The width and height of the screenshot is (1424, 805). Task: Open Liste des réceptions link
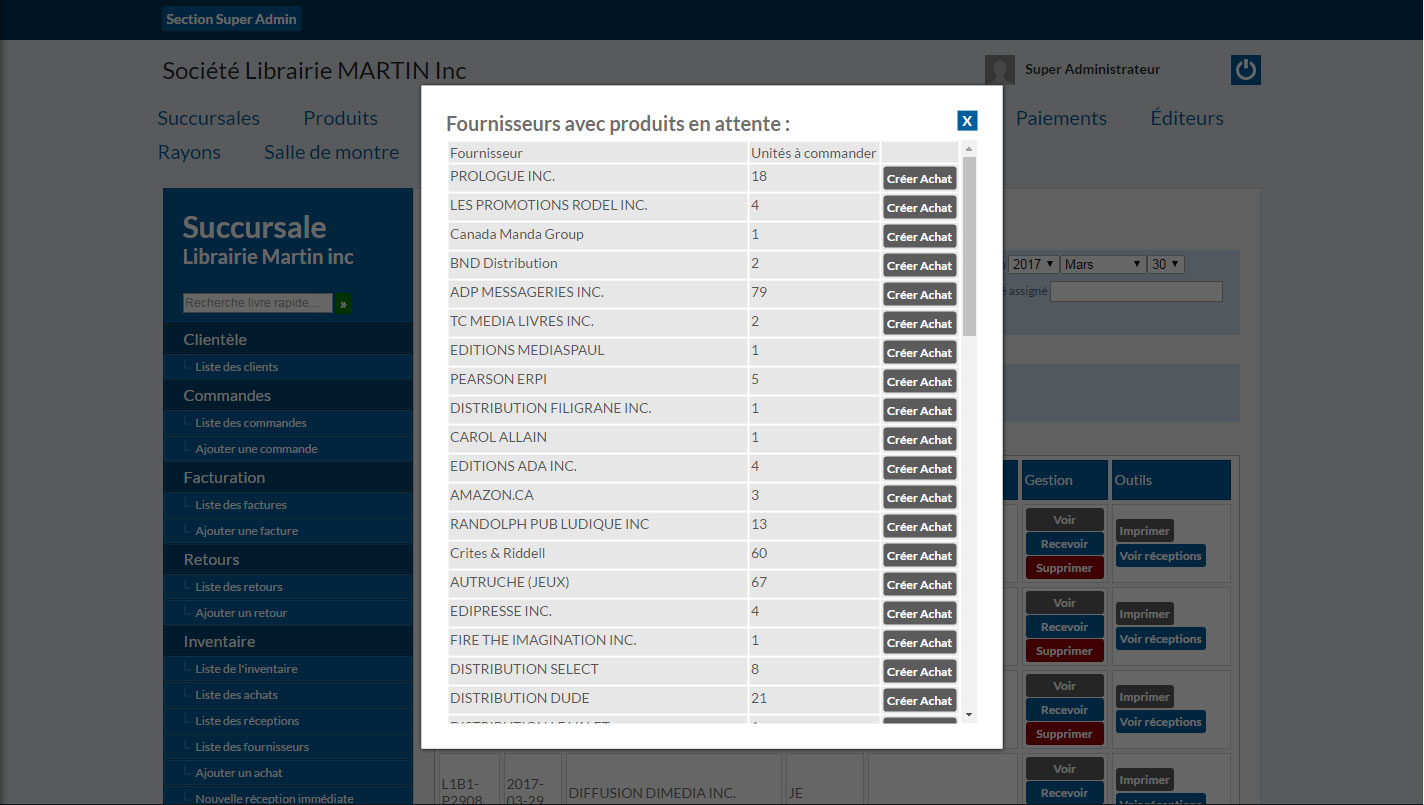click(247, 721)
